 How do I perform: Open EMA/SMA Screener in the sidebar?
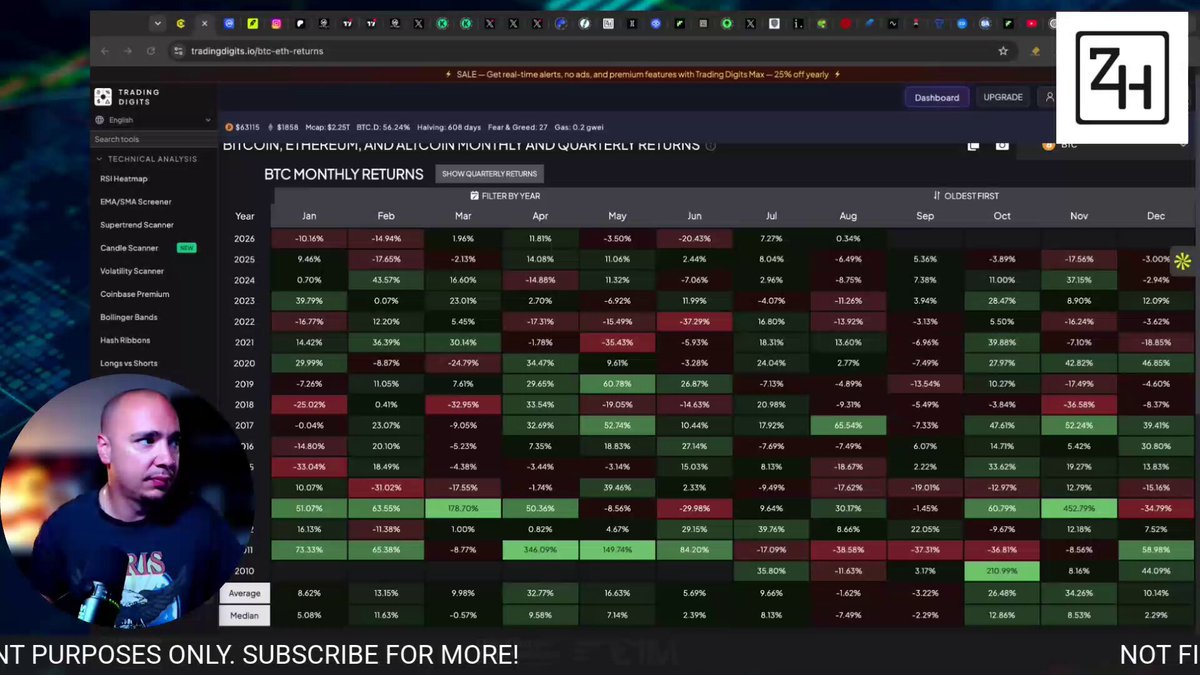pos(136,202)
